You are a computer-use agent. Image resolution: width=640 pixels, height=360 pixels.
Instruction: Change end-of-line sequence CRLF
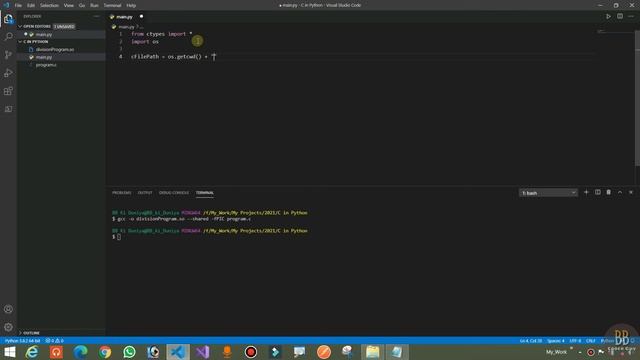click(591, 340)
